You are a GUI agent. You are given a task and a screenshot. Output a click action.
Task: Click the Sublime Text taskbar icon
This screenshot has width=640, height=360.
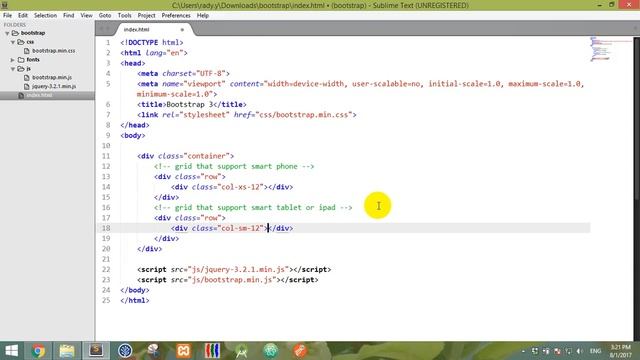coord(96,351)
